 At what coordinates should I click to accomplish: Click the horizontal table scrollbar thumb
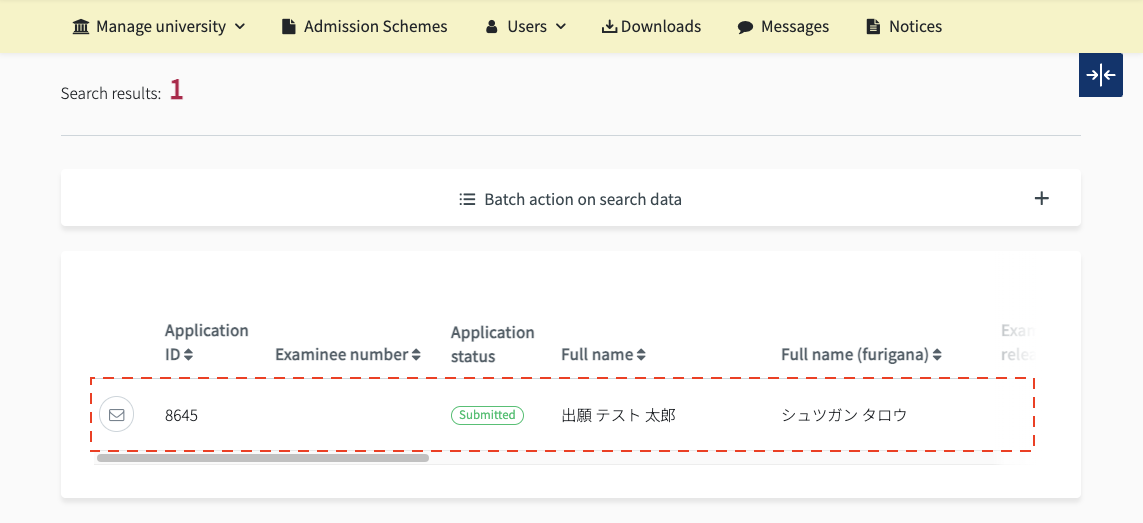pyautogui.click(x=262, y=458)
